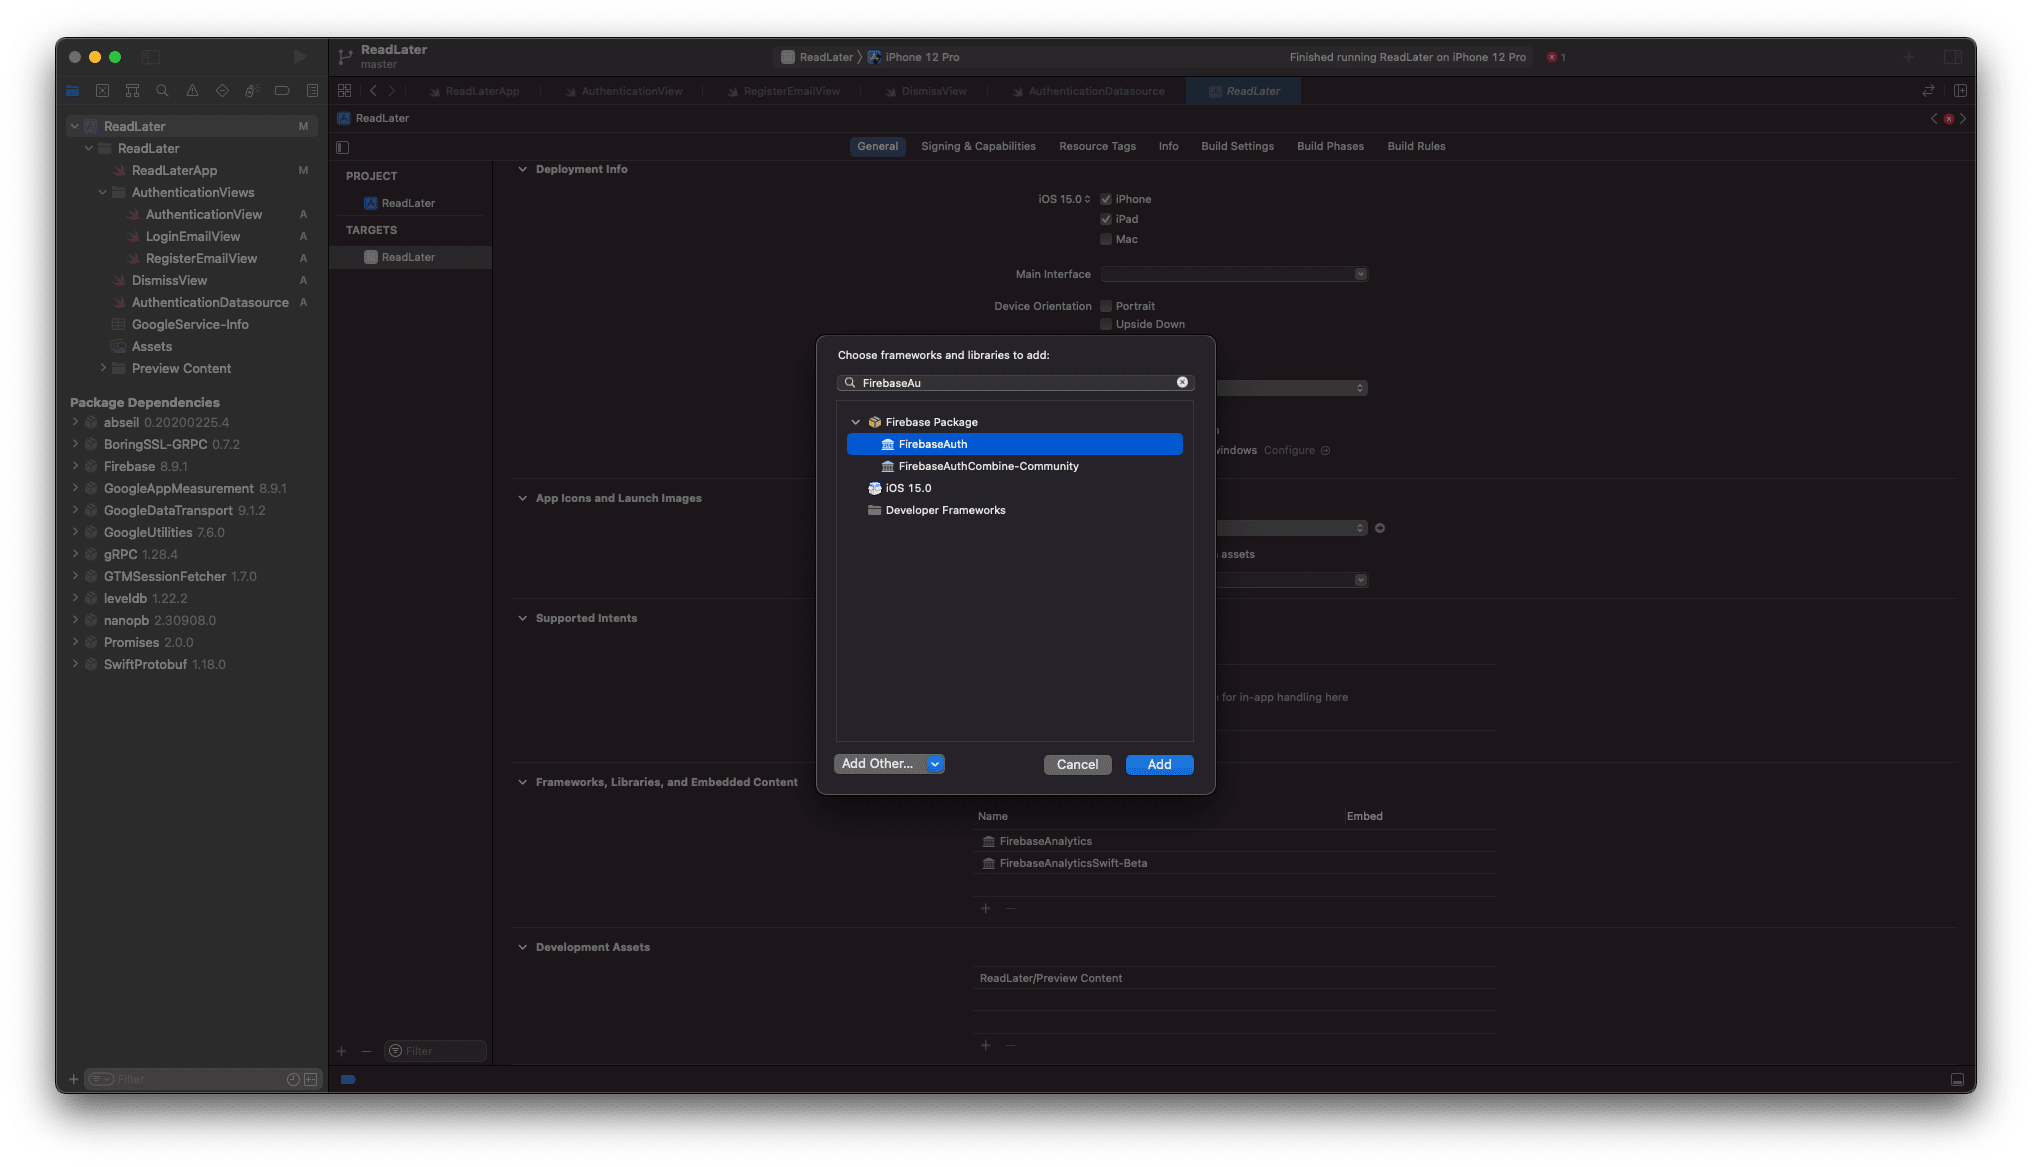Image resolution: width=2032 pixels, height=1167 pixels.
Task: Click the Signing & Capabilities tab
Action: point(977,145)
